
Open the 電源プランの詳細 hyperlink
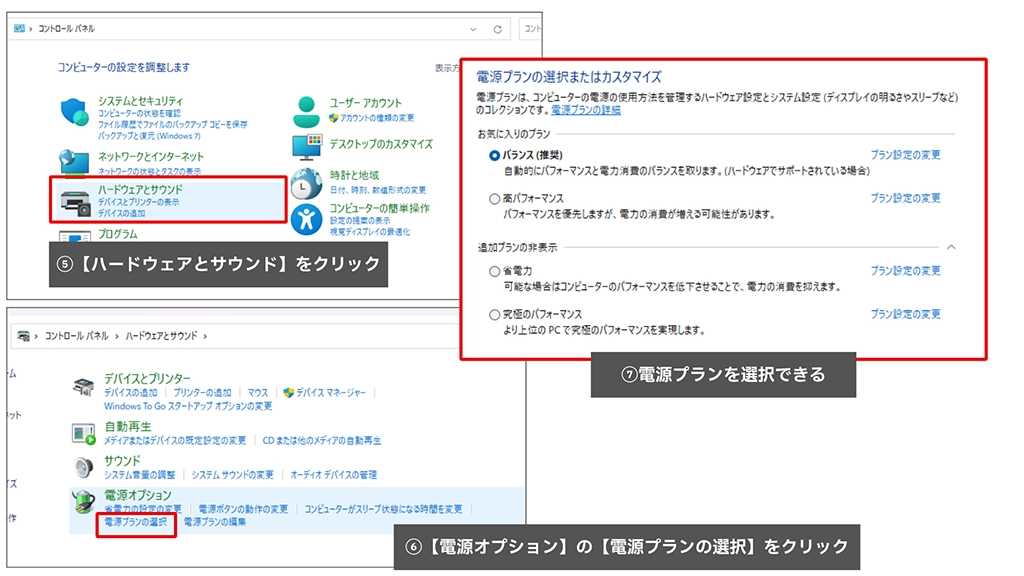click(x=586, y=110)
